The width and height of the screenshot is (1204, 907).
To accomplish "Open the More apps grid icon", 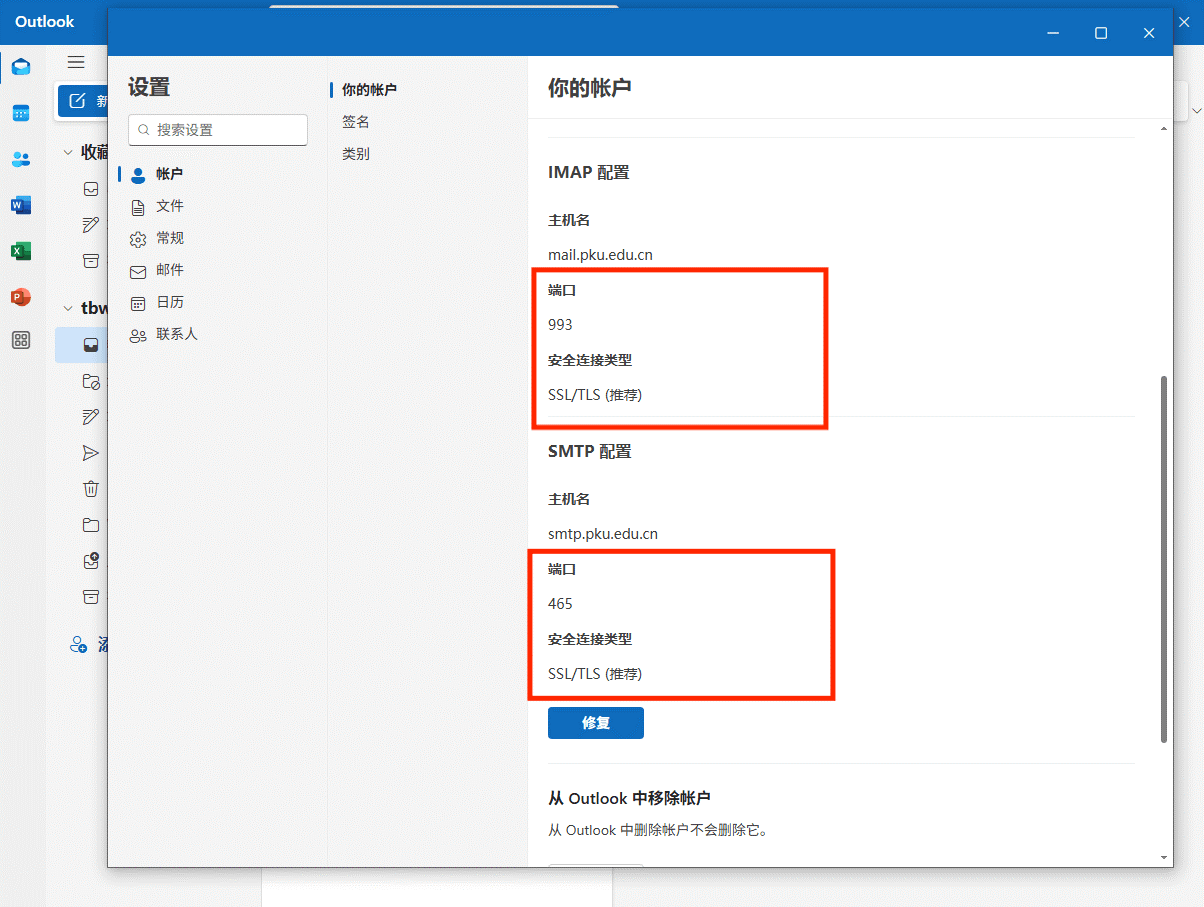I will pos(21,341).
